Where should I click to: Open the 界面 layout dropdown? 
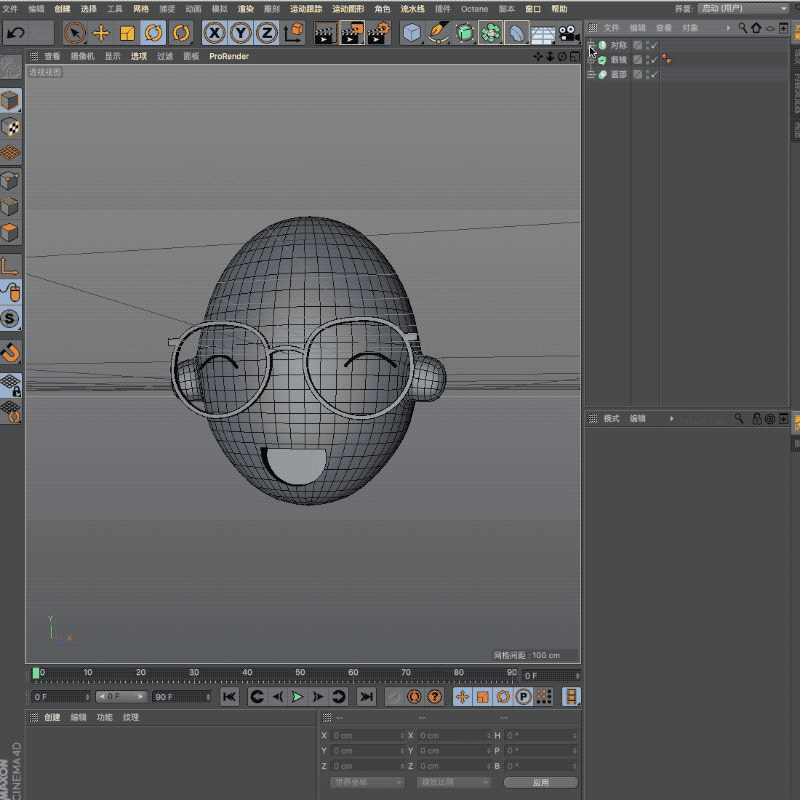pos(743,8)
